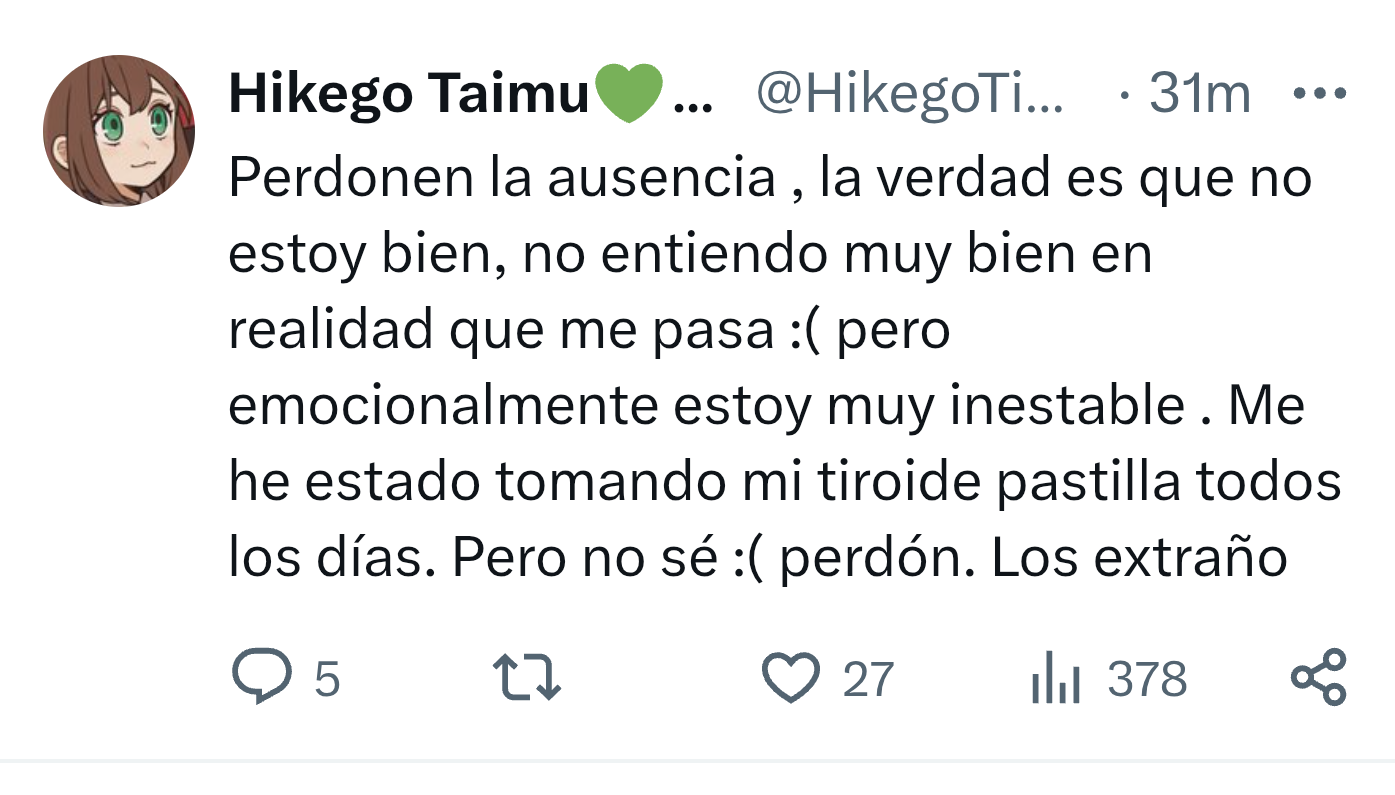Repost this tweet with the retweet arrows
The image size is (1395, 795).
(x=529, y=678)
